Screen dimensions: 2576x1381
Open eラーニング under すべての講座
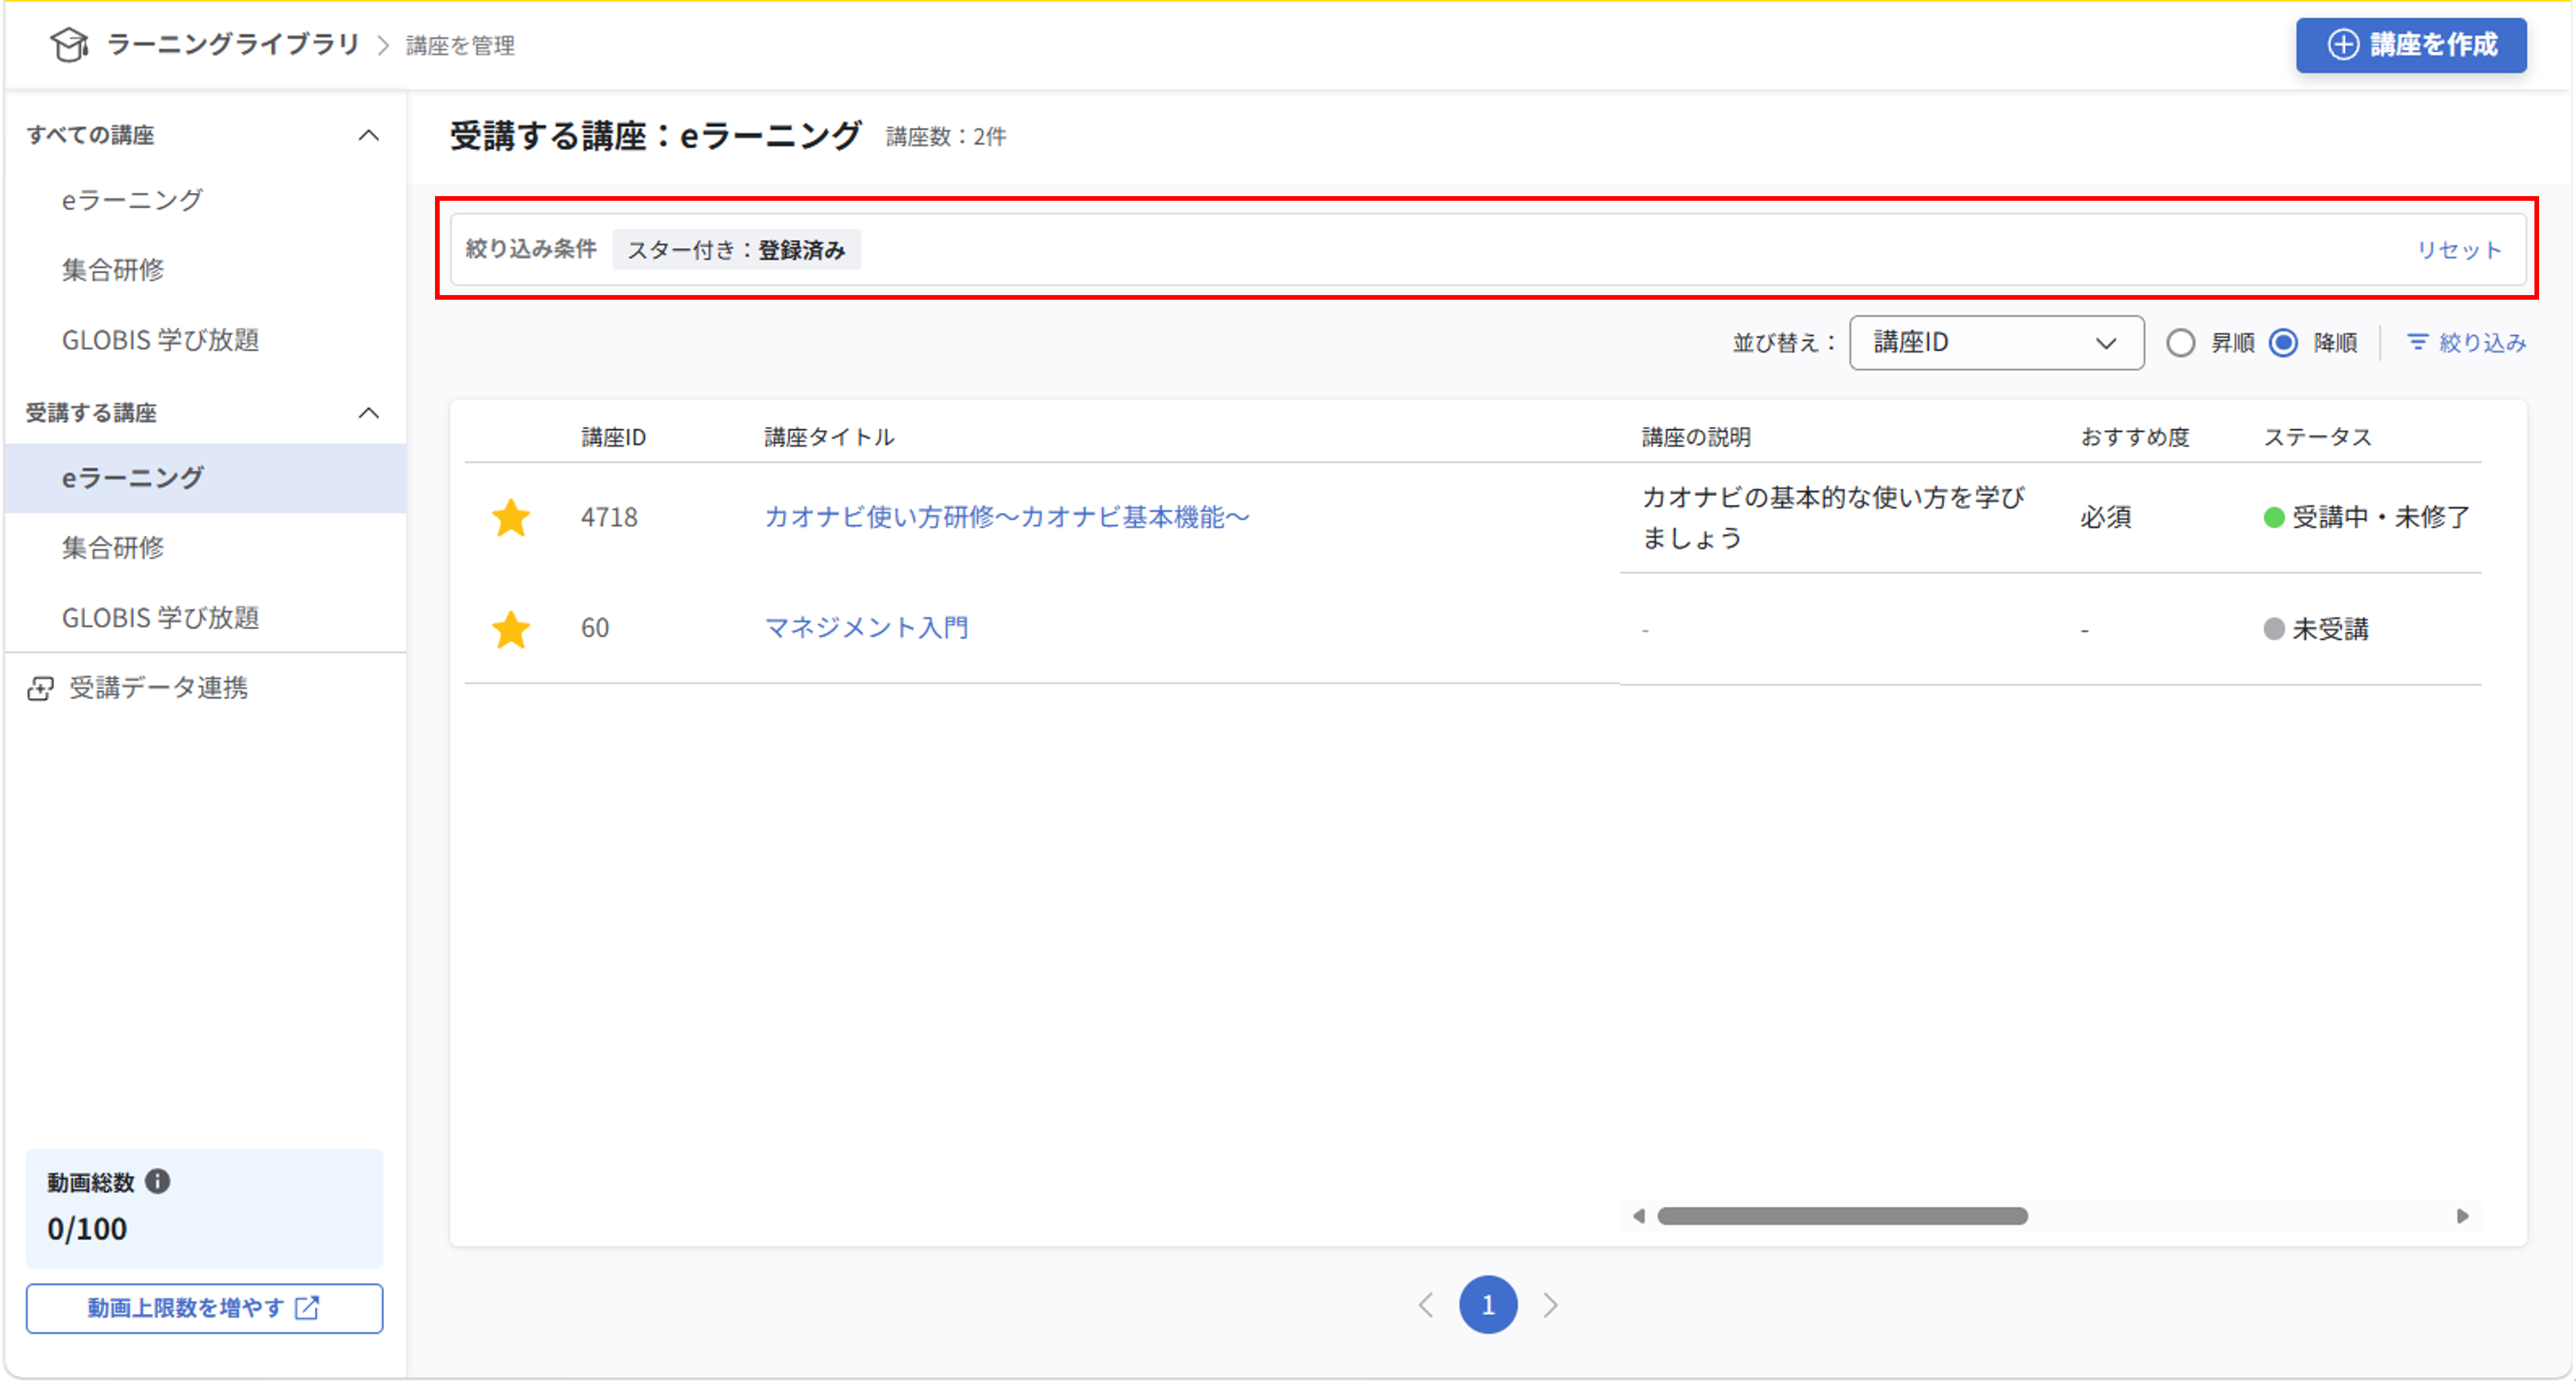point(132,200)
